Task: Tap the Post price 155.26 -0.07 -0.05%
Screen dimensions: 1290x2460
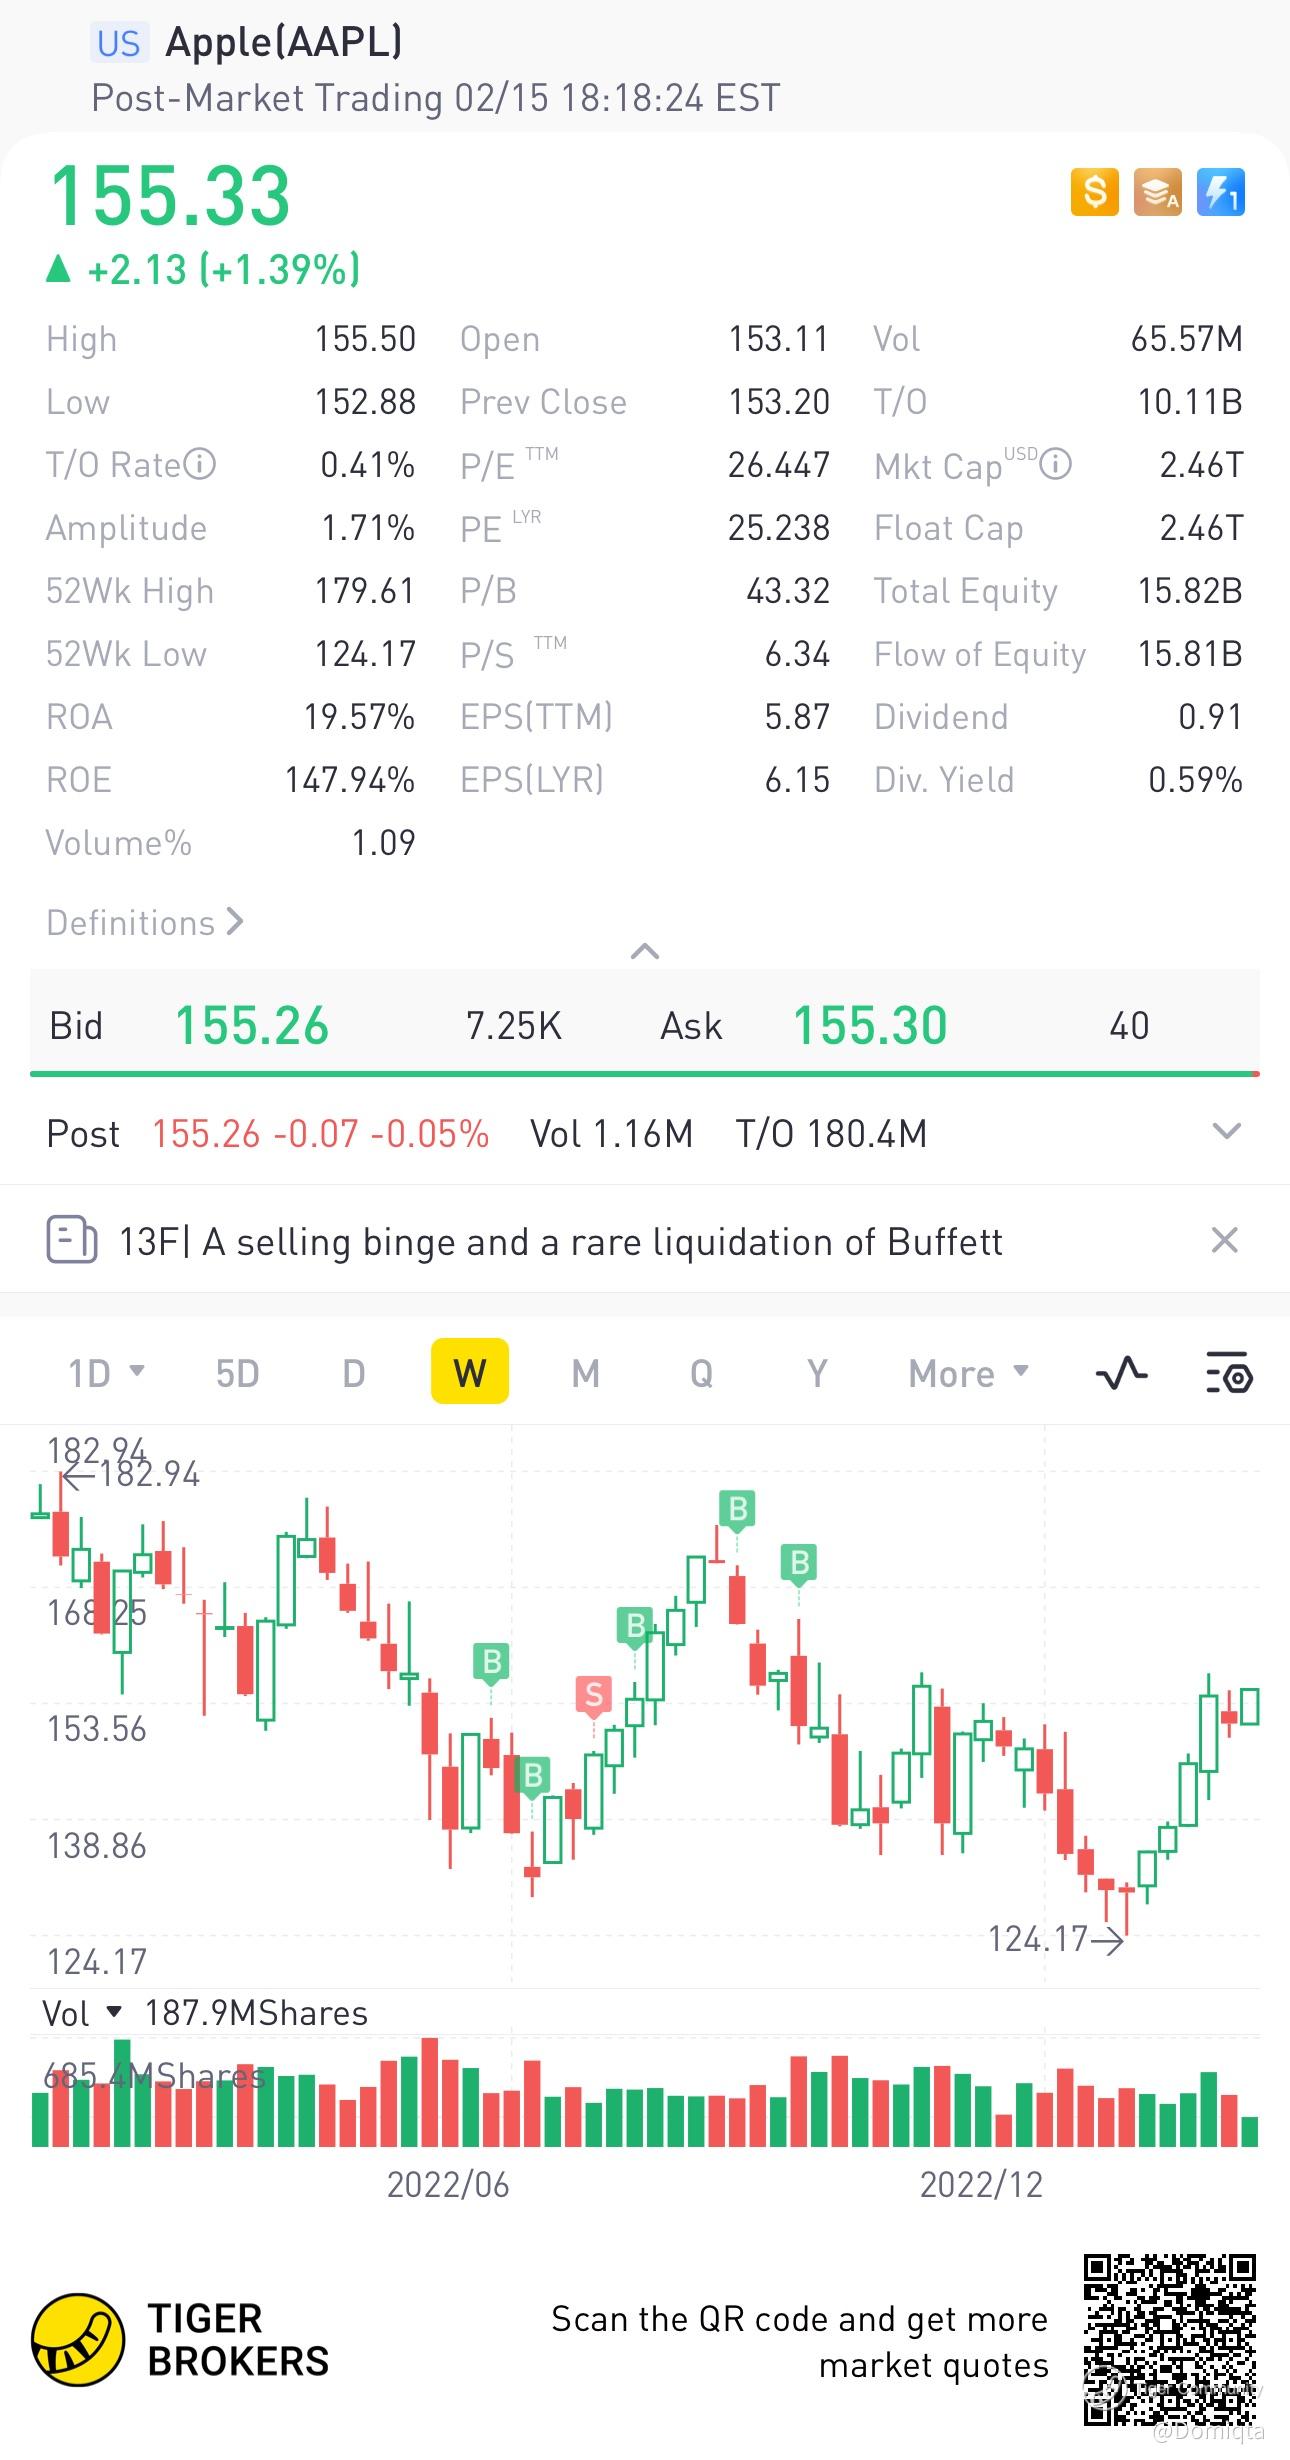Action: tap(320, 1134)
